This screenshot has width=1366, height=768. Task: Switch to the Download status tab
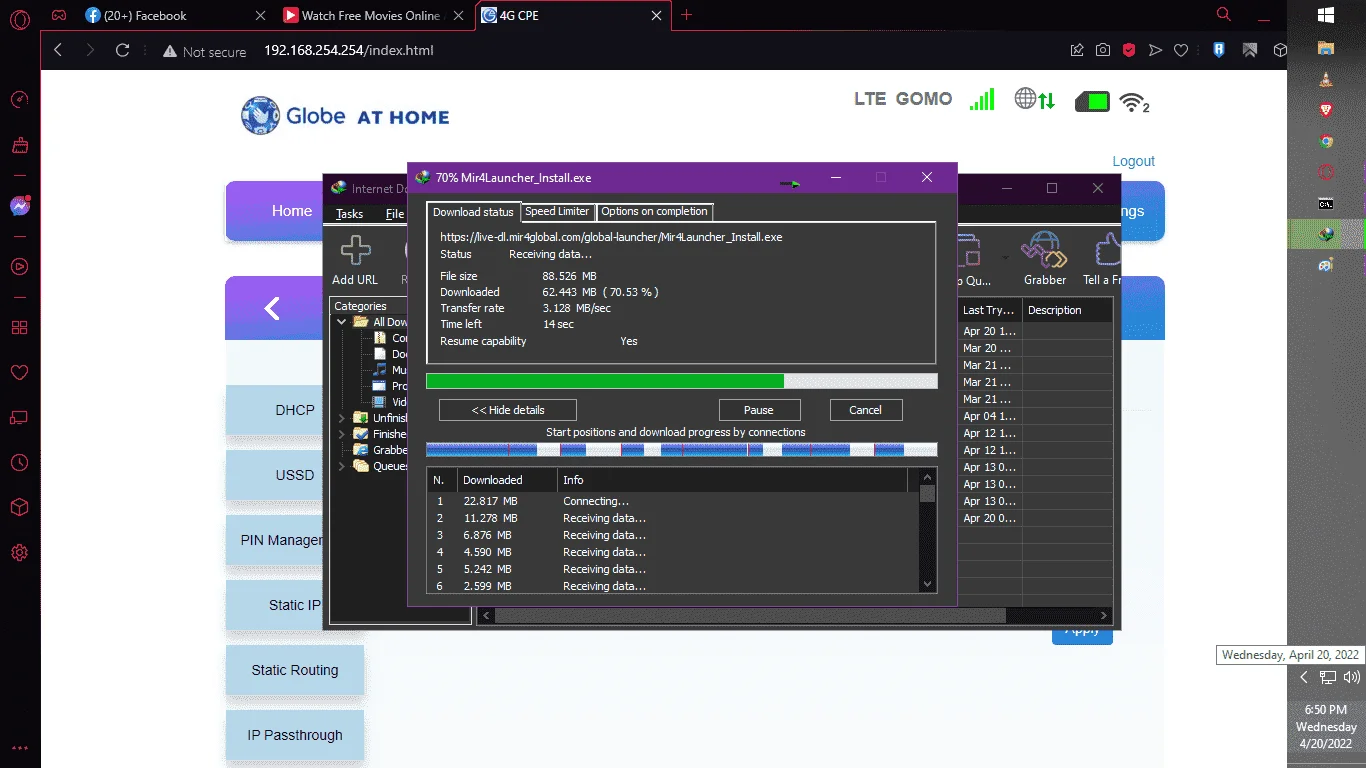click(473, 212)
